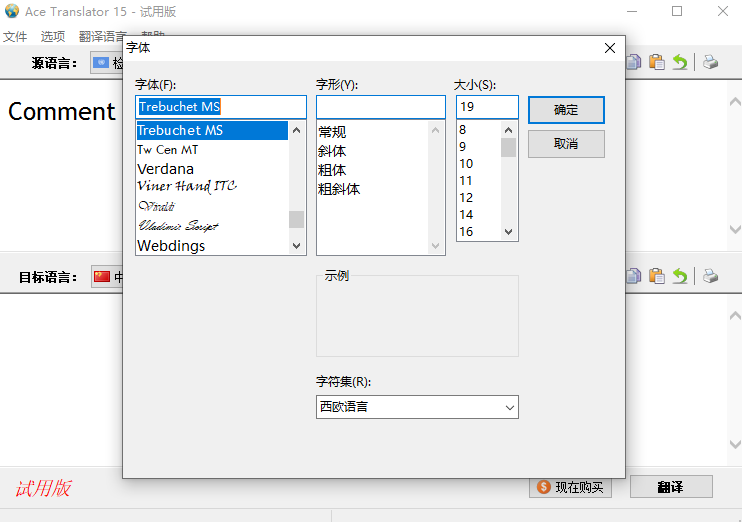742x522 pixels.
Task: Select font size 11
Action: [x=466, y=181]
